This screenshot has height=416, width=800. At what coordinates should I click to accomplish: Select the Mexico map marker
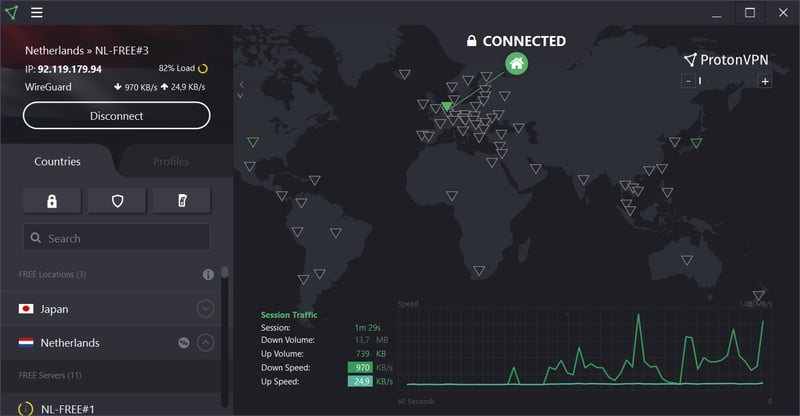[x=249, y=166]
